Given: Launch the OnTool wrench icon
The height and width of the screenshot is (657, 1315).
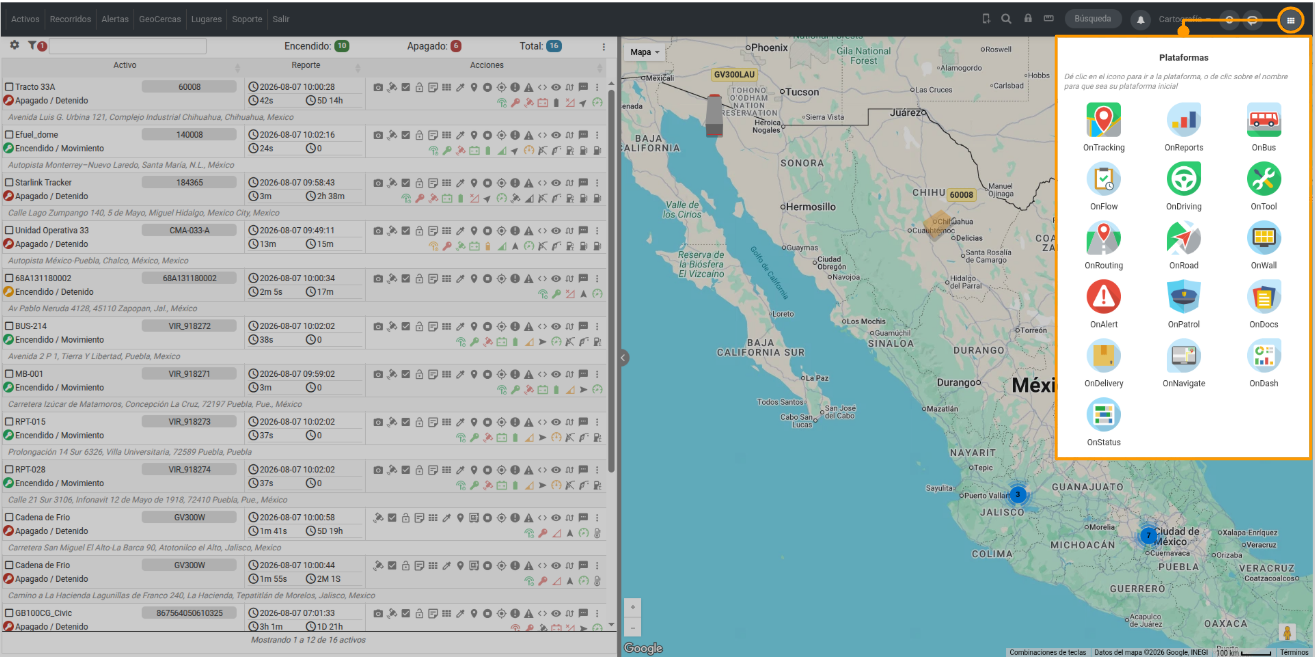Looking at the screenshot, I should (1263, 179).
